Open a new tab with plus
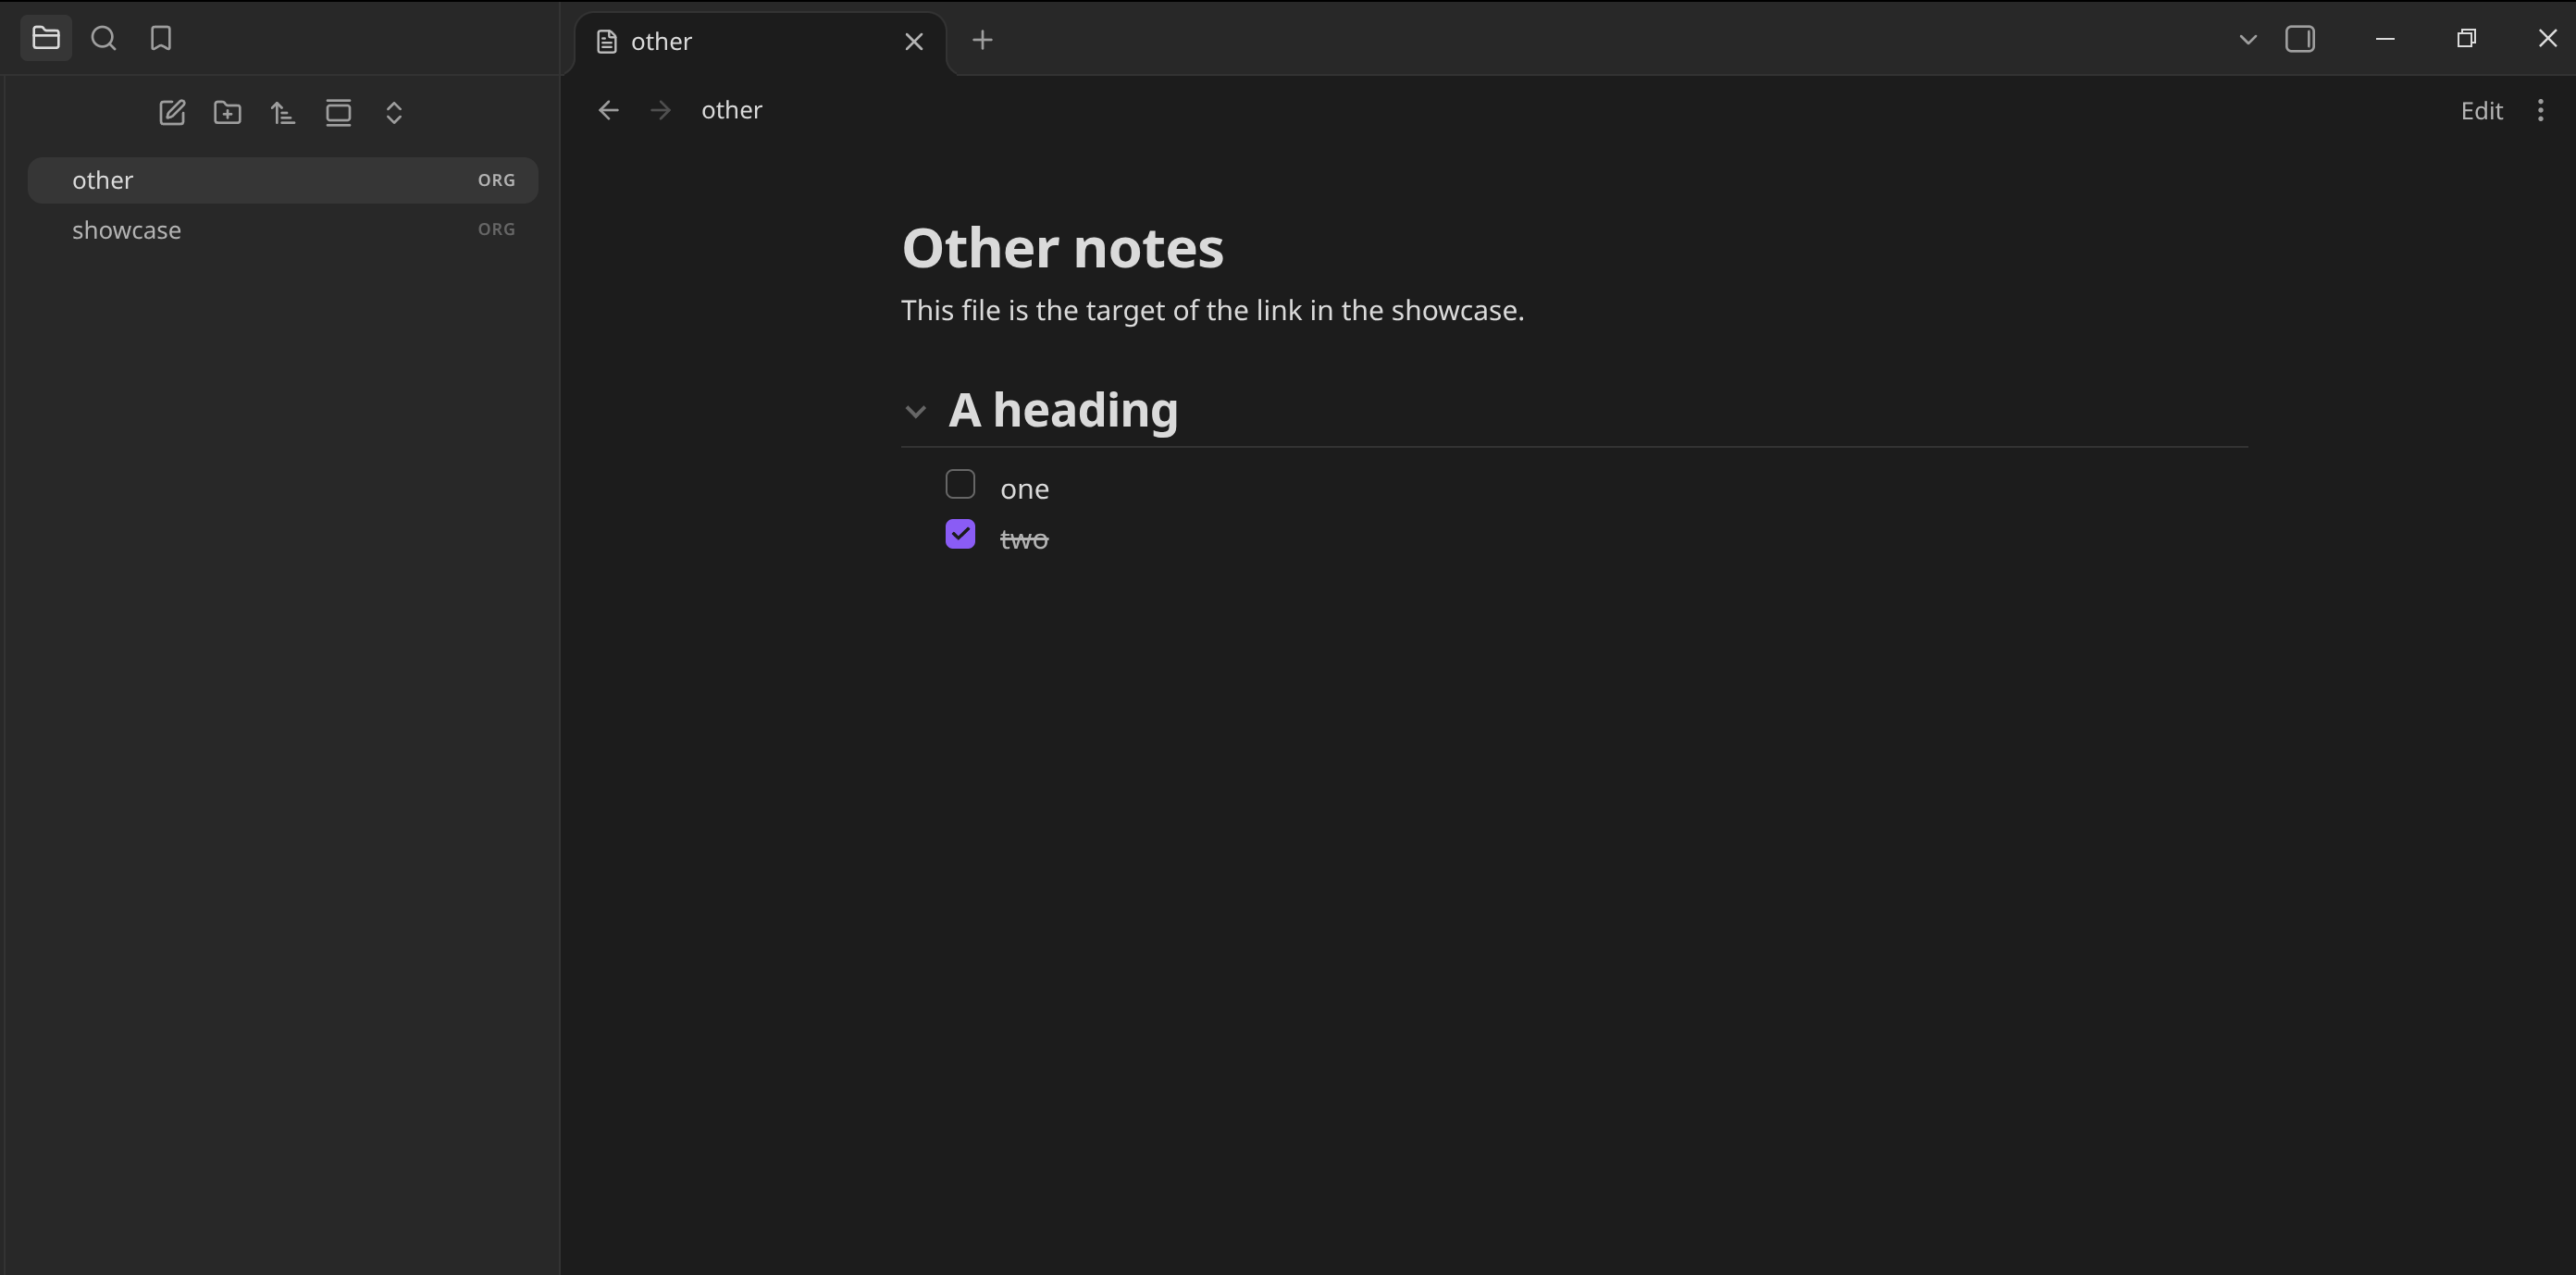The image size is (2576, 1275). coord(982,40)
